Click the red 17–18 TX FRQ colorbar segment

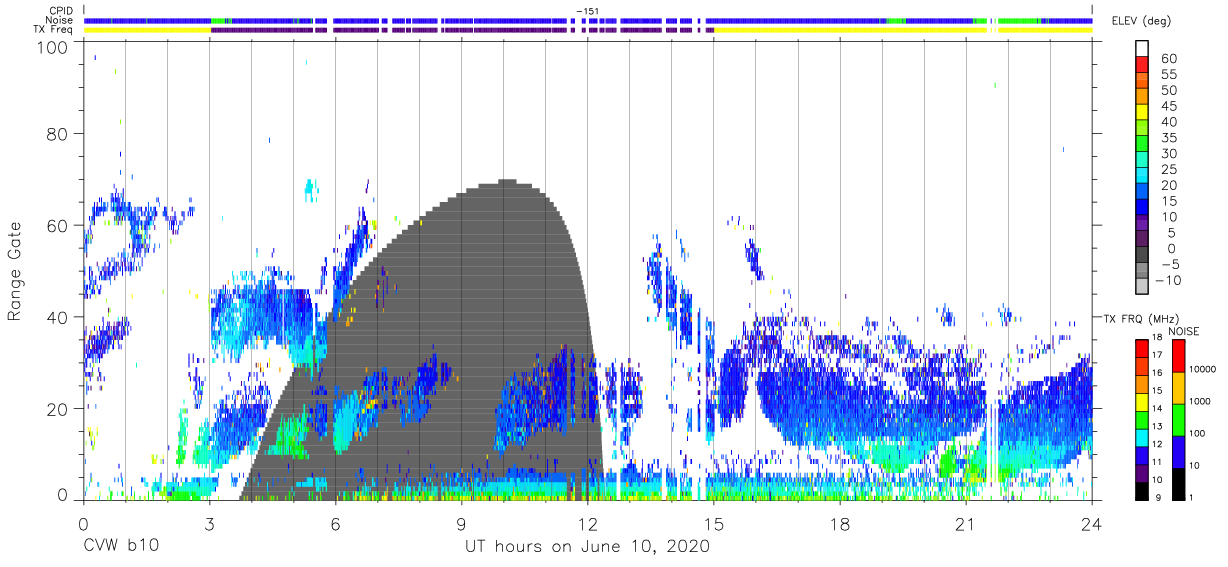point(1142,347)
